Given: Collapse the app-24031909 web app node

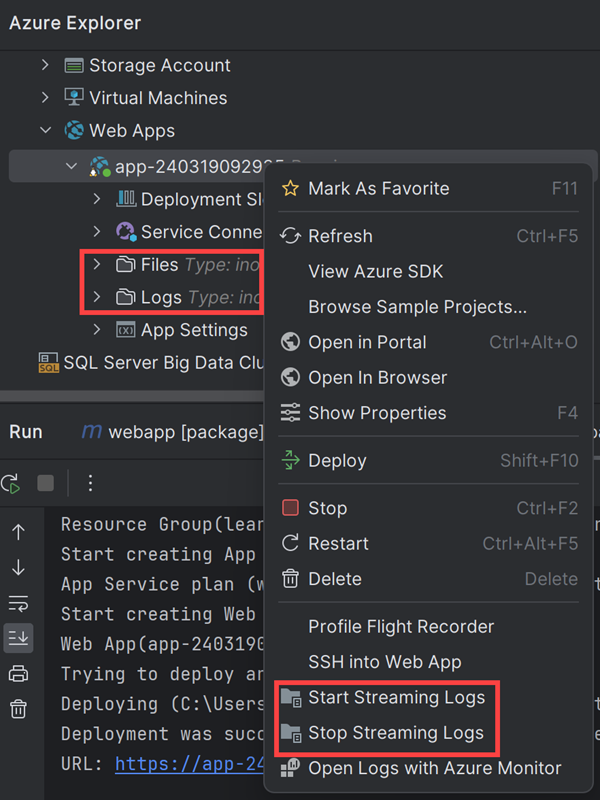Looking at the screenshot, I should [71, 166].
